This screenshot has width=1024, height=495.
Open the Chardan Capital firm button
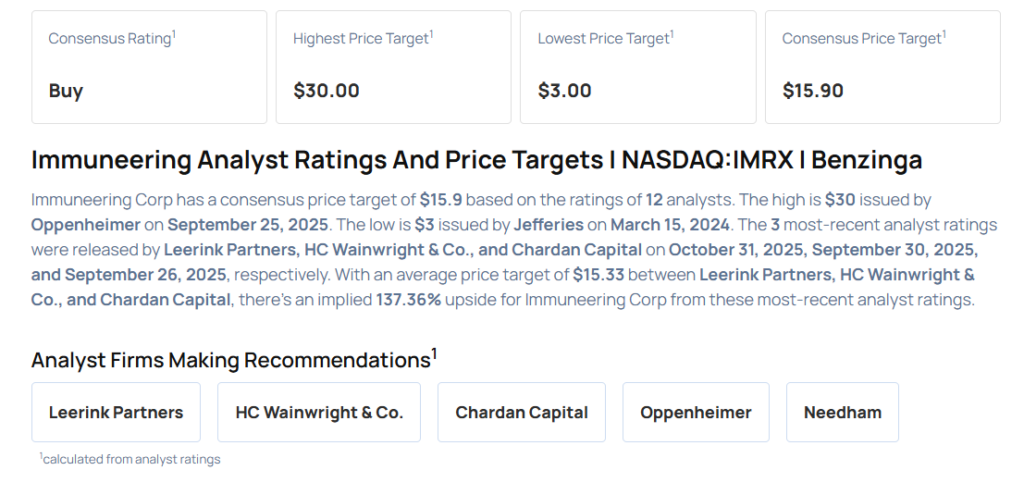tap(521, 412)
